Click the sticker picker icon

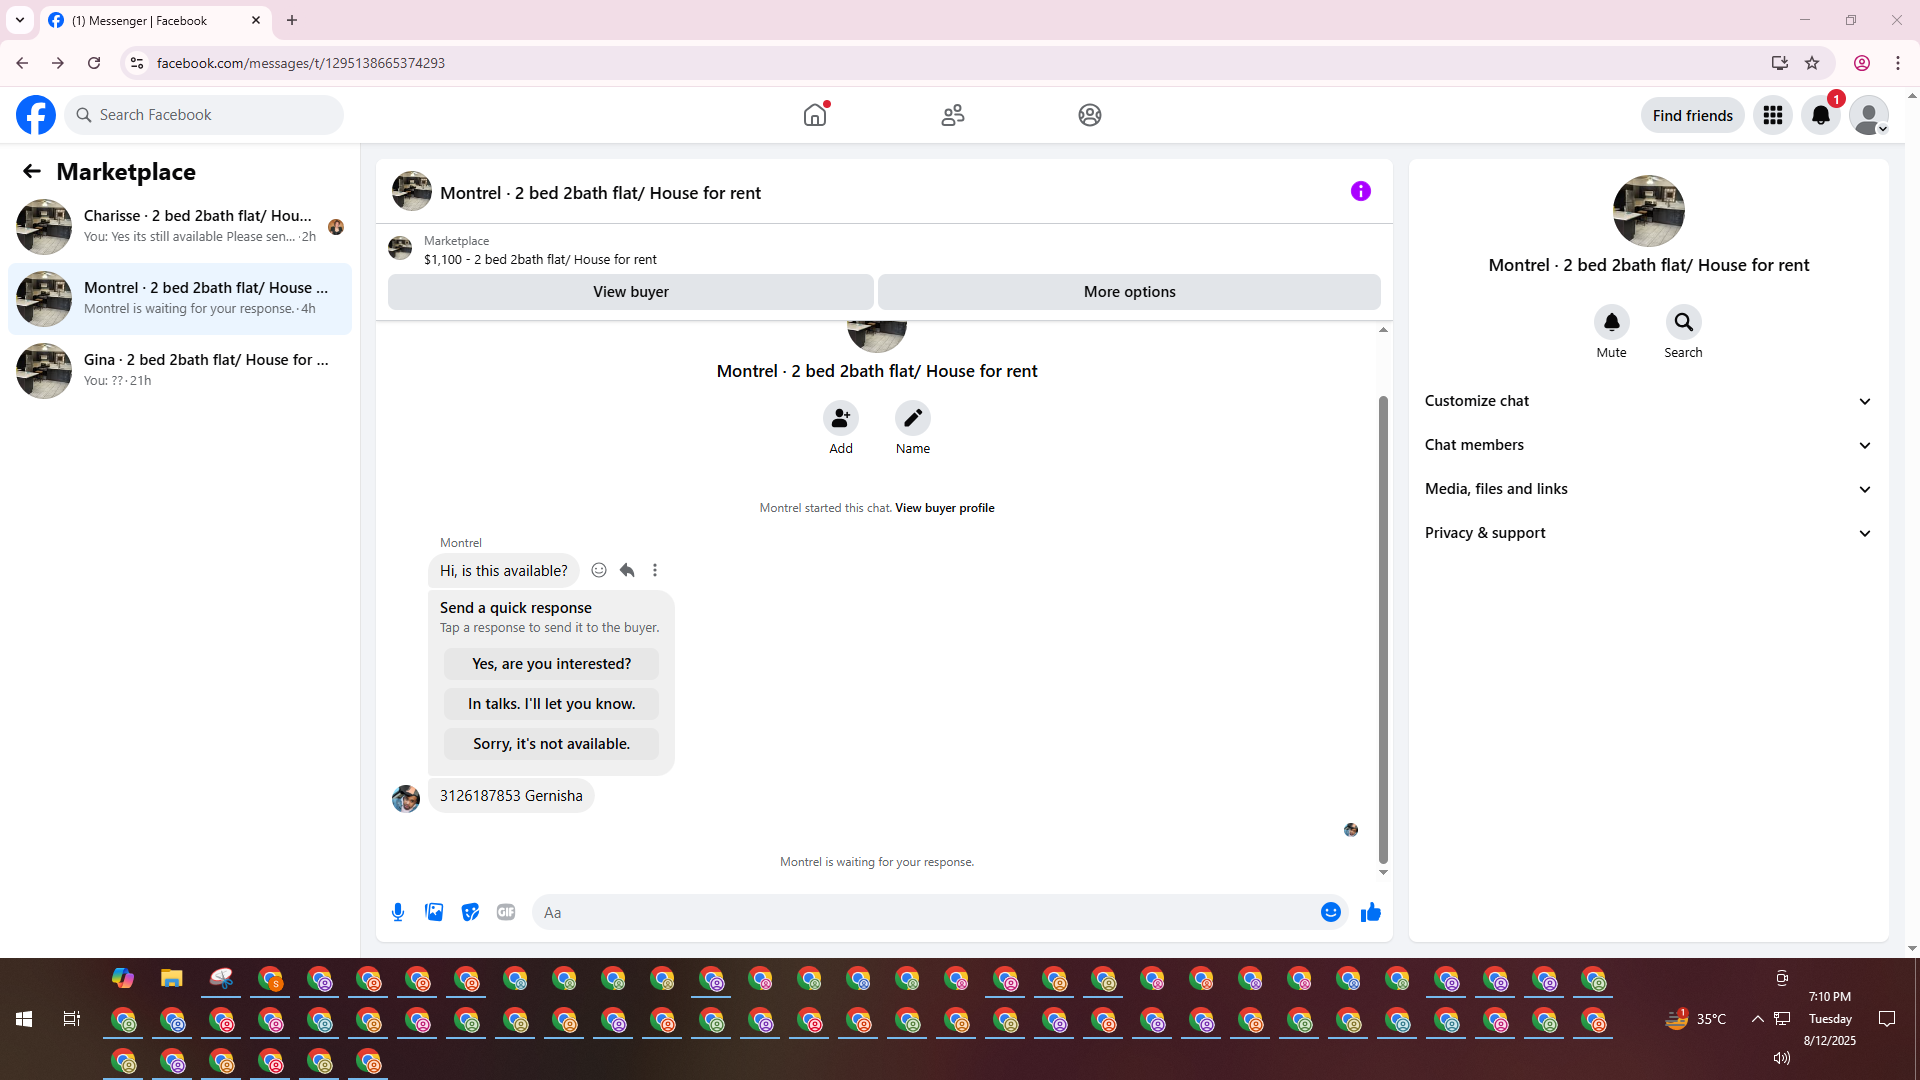(470, 912)
